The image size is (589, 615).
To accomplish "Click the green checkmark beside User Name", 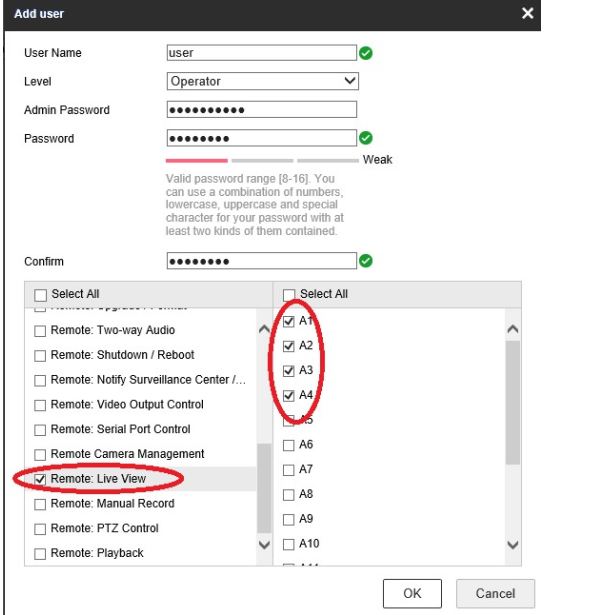I will [x=365, y=53].
